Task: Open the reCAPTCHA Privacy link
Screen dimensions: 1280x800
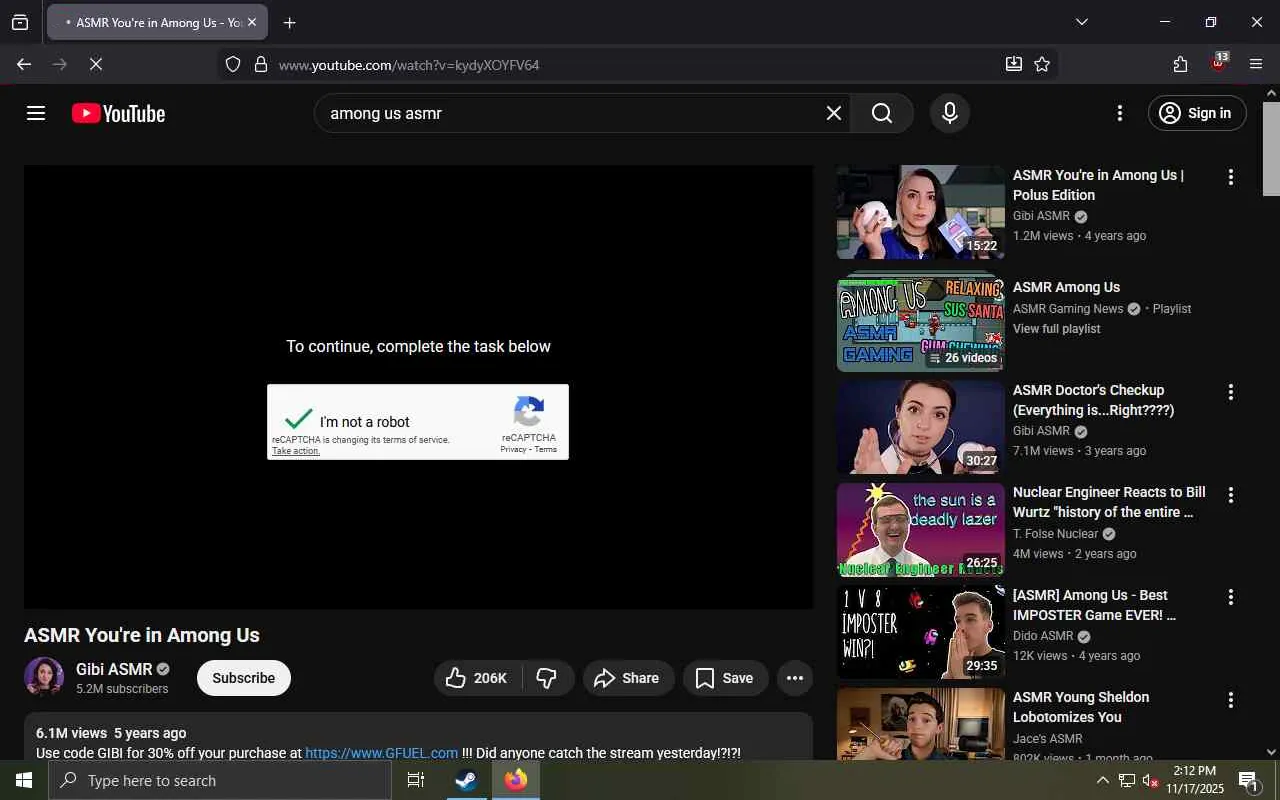Action: pos(513,449)
